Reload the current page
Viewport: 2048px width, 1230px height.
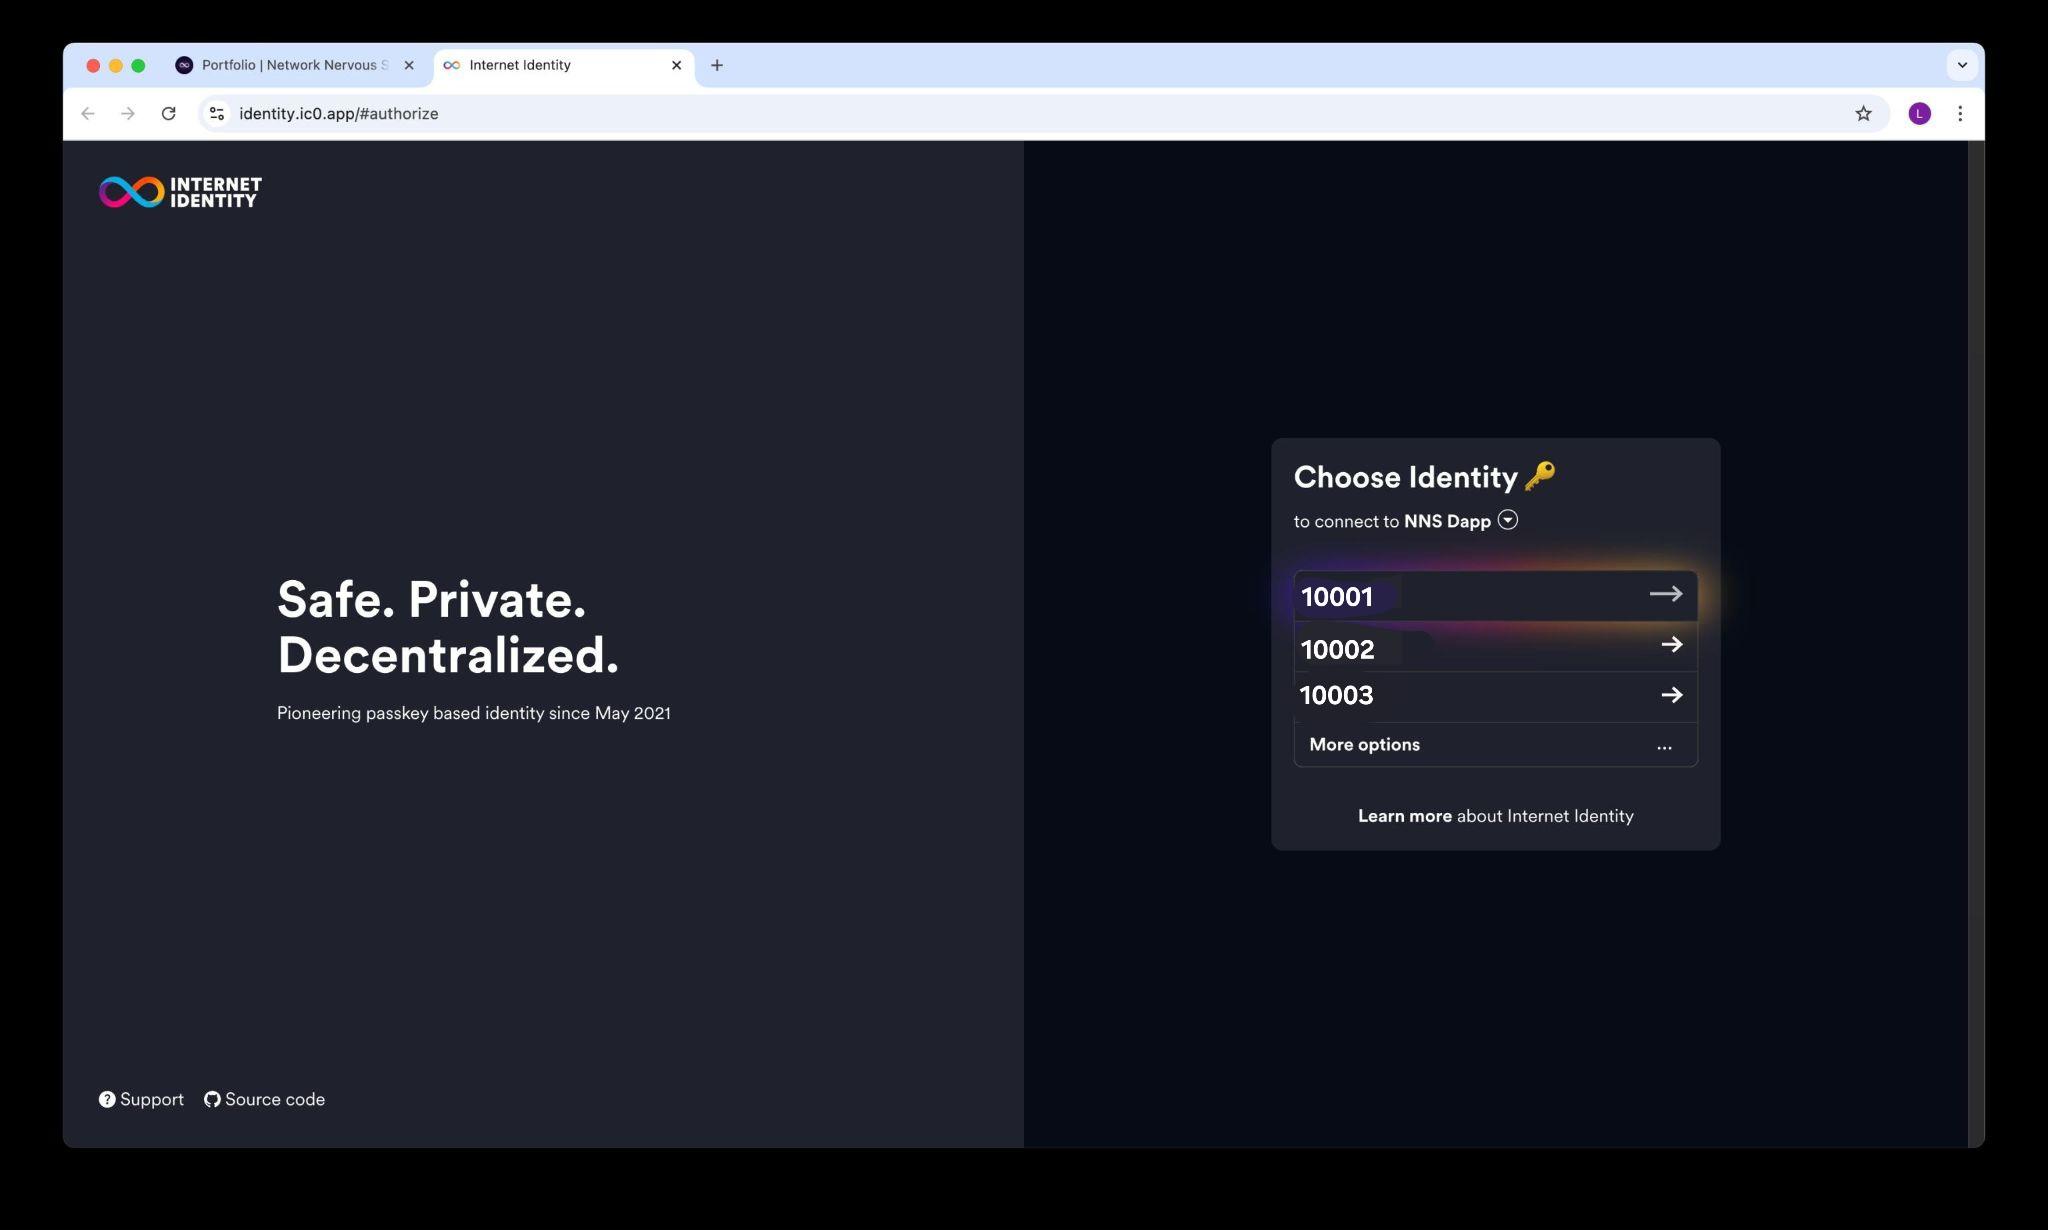coord(168,113)
